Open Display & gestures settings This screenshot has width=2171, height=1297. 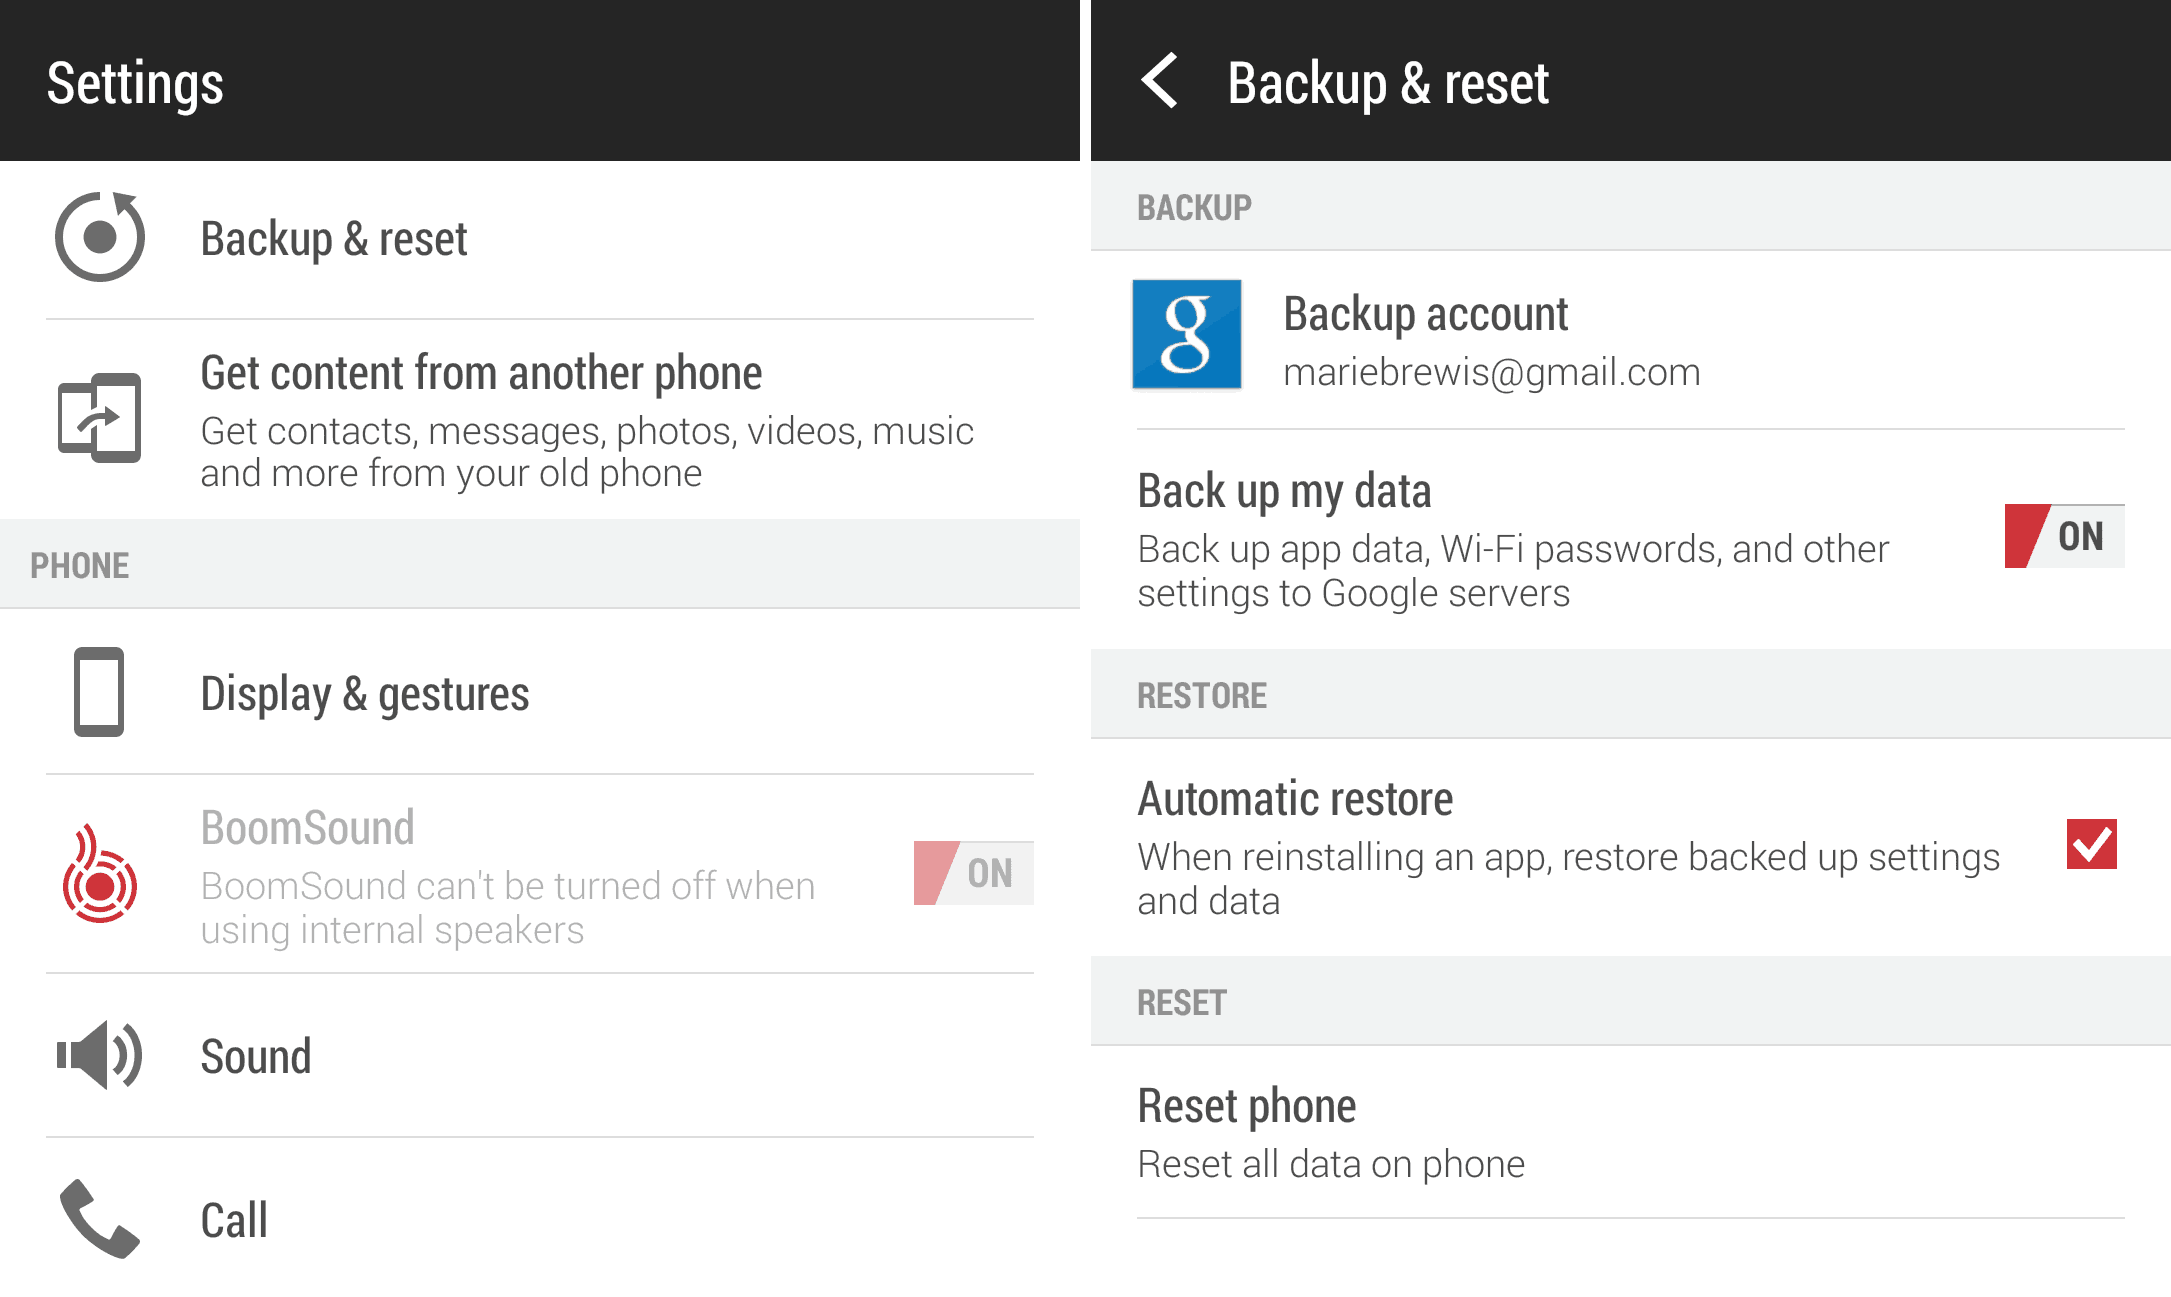tap(364, 693)
